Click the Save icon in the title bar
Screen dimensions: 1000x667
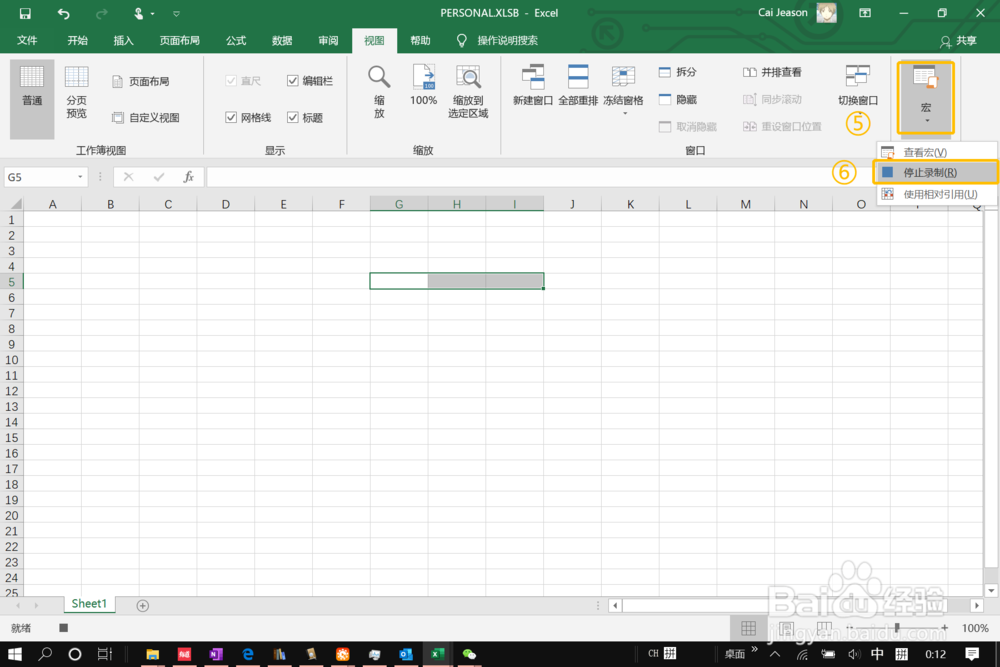(25, 13)
